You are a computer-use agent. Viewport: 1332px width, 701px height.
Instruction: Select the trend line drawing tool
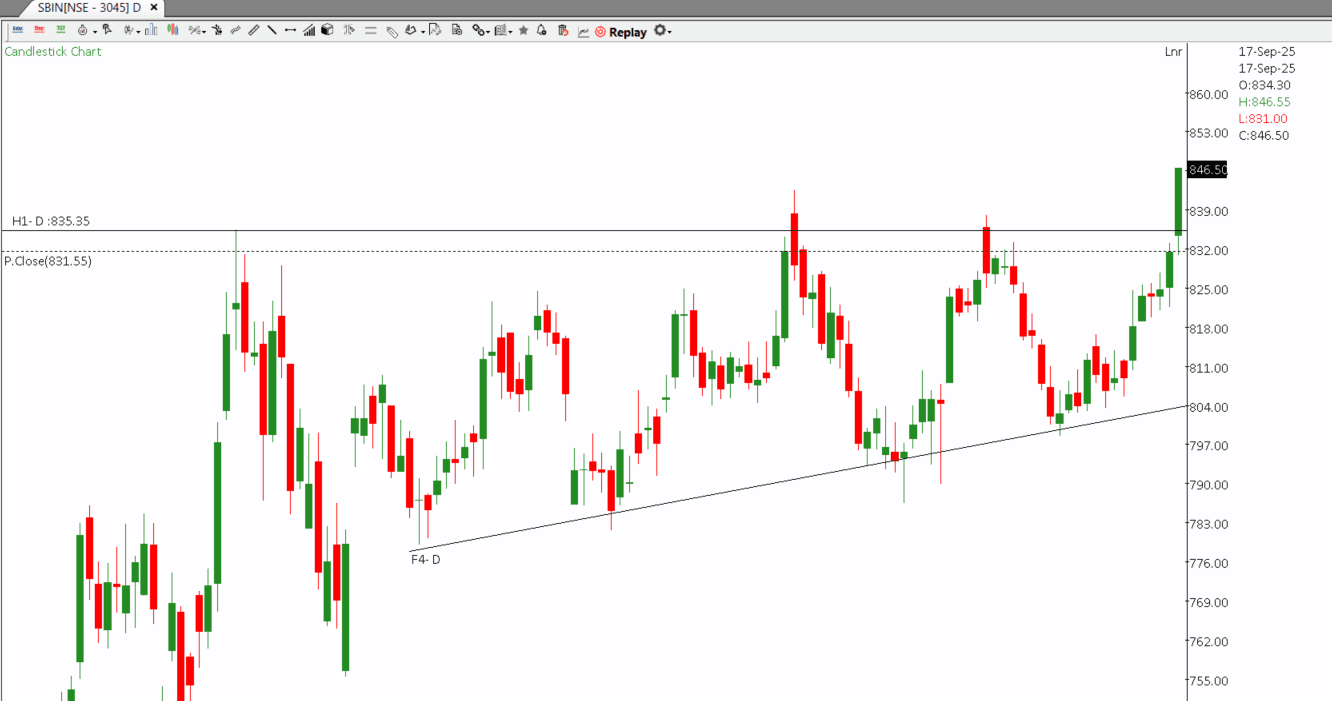pyautogui.click(x=272, y=30)
